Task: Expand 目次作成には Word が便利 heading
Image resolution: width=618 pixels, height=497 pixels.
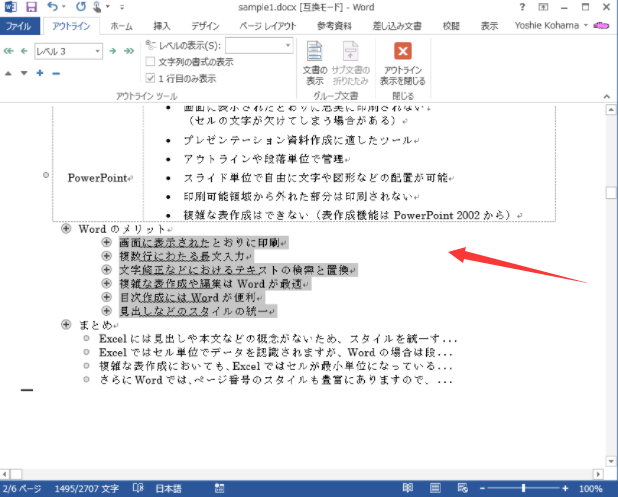Action: point(106,297)
